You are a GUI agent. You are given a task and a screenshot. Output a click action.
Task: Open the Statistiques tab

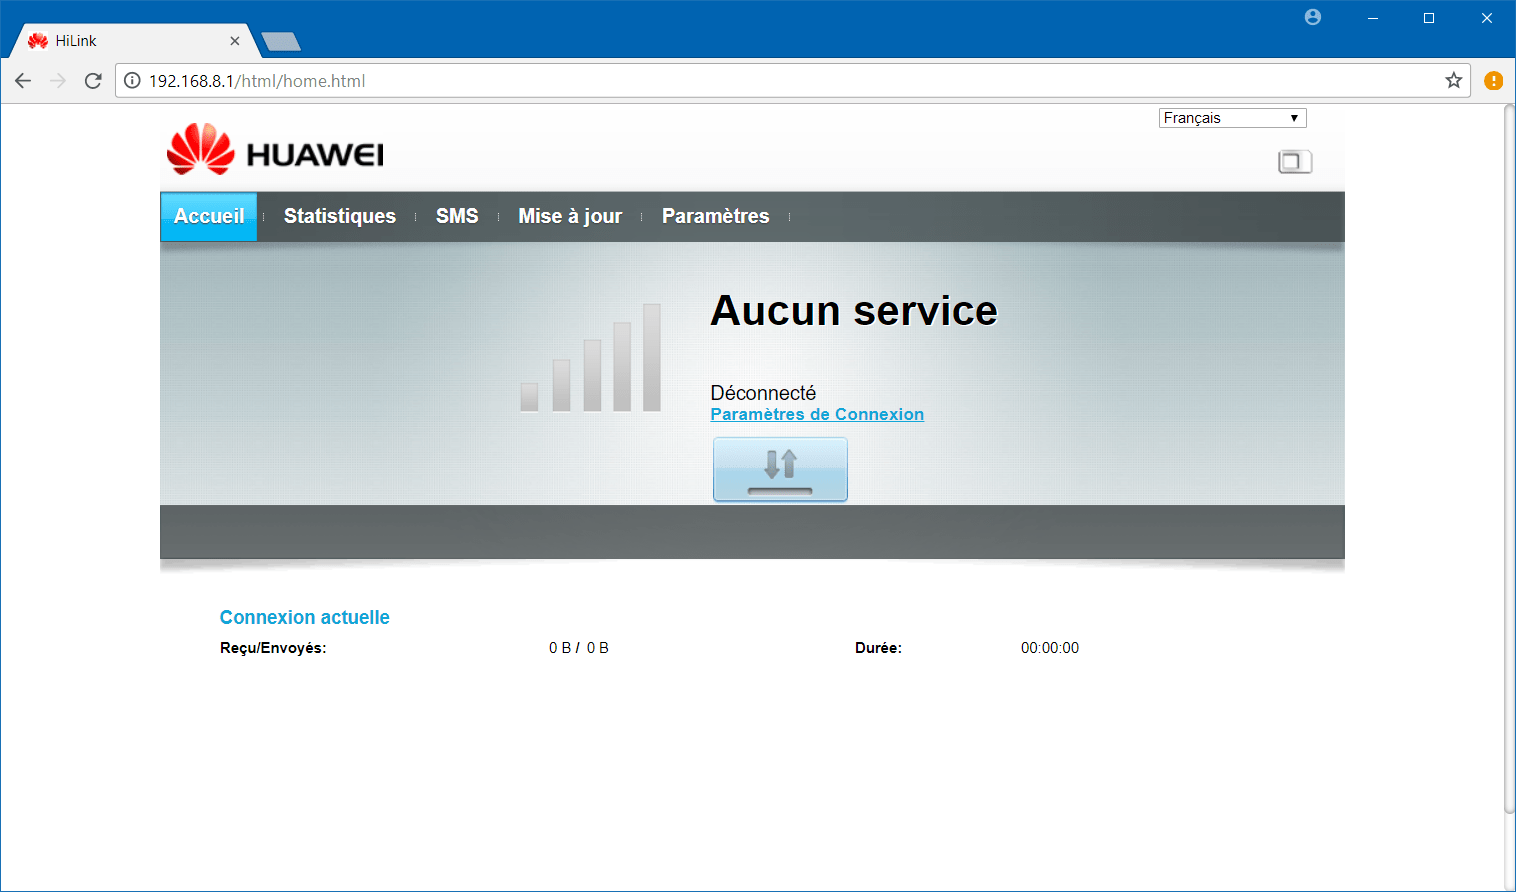click(340, 216)
